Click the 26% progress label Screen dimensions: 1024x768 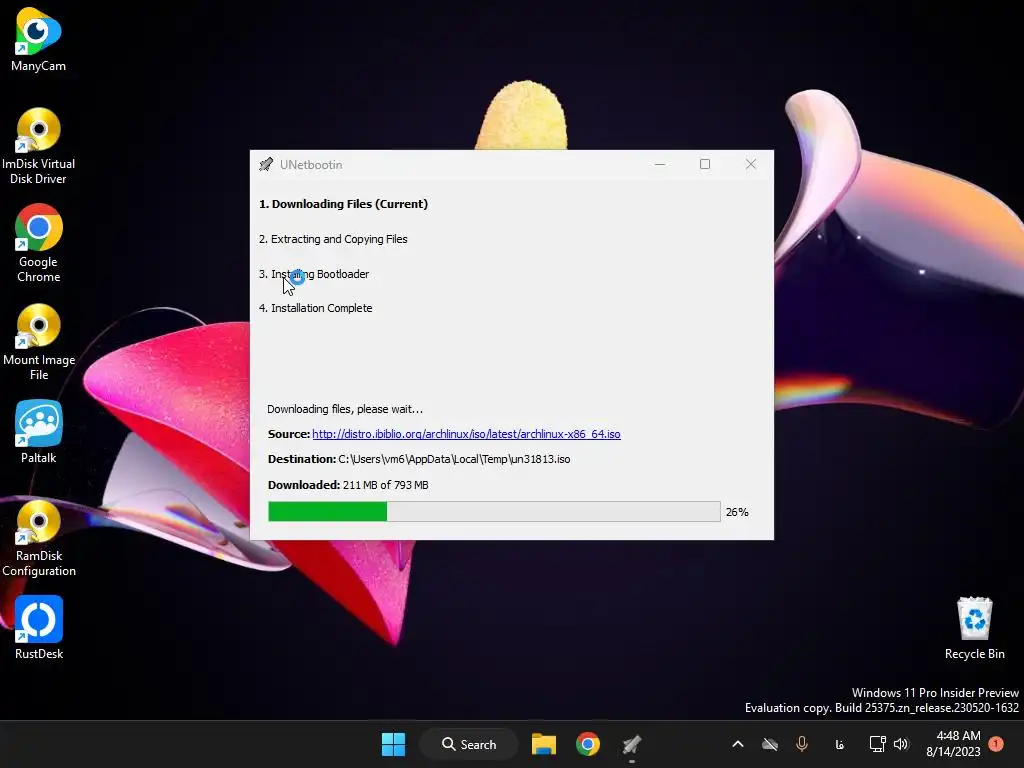737,512
